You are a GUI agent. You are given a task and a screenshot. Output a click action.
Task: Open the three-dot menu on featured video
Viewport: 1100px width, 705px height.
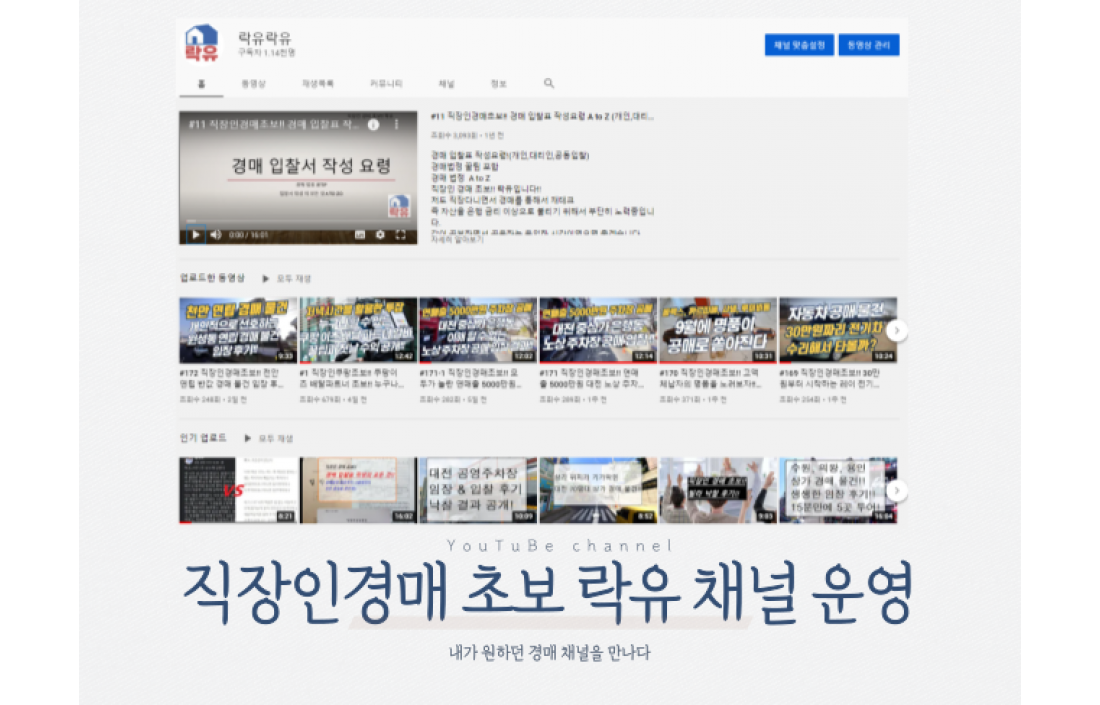396,125
